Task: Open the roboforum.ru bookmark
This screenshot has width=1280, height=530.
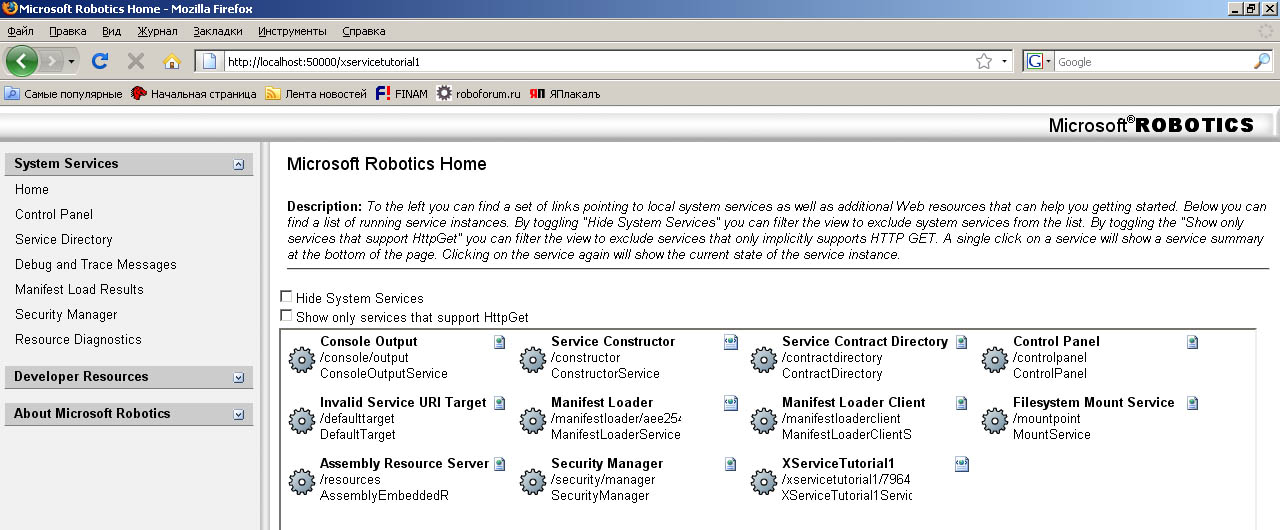Action: click(479, 94)
